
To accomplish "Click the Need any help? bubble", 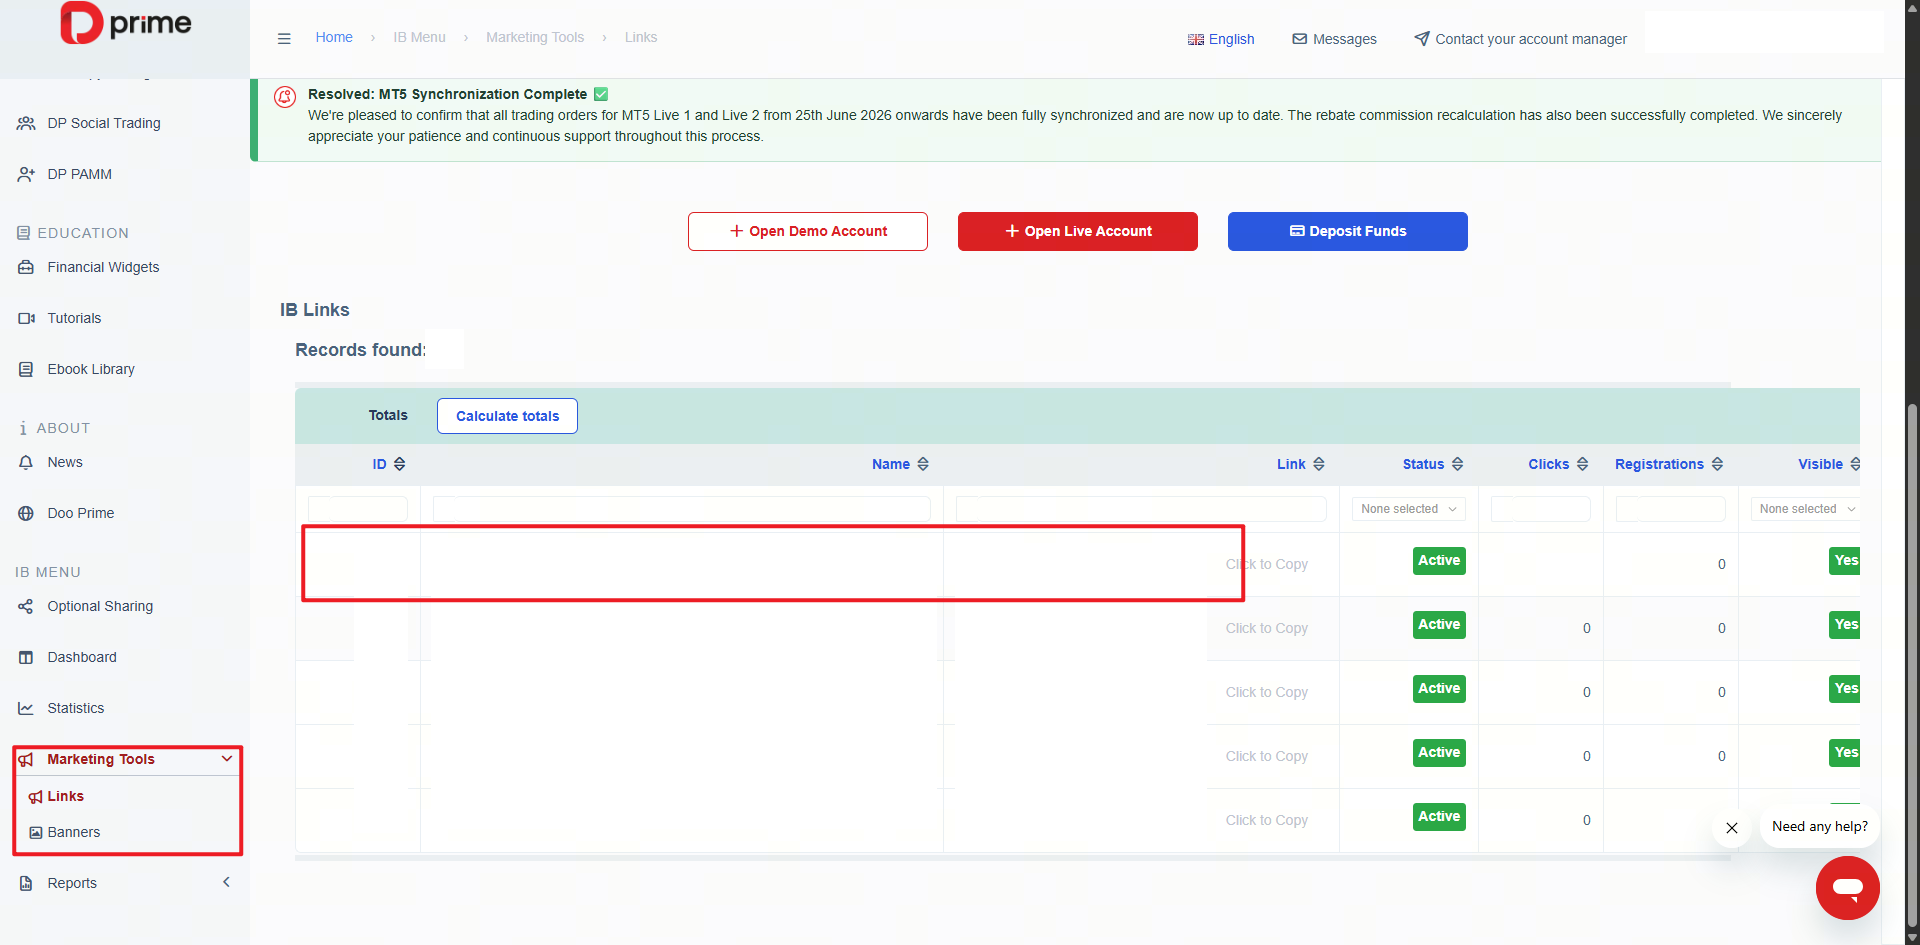I will (1819, 826).
